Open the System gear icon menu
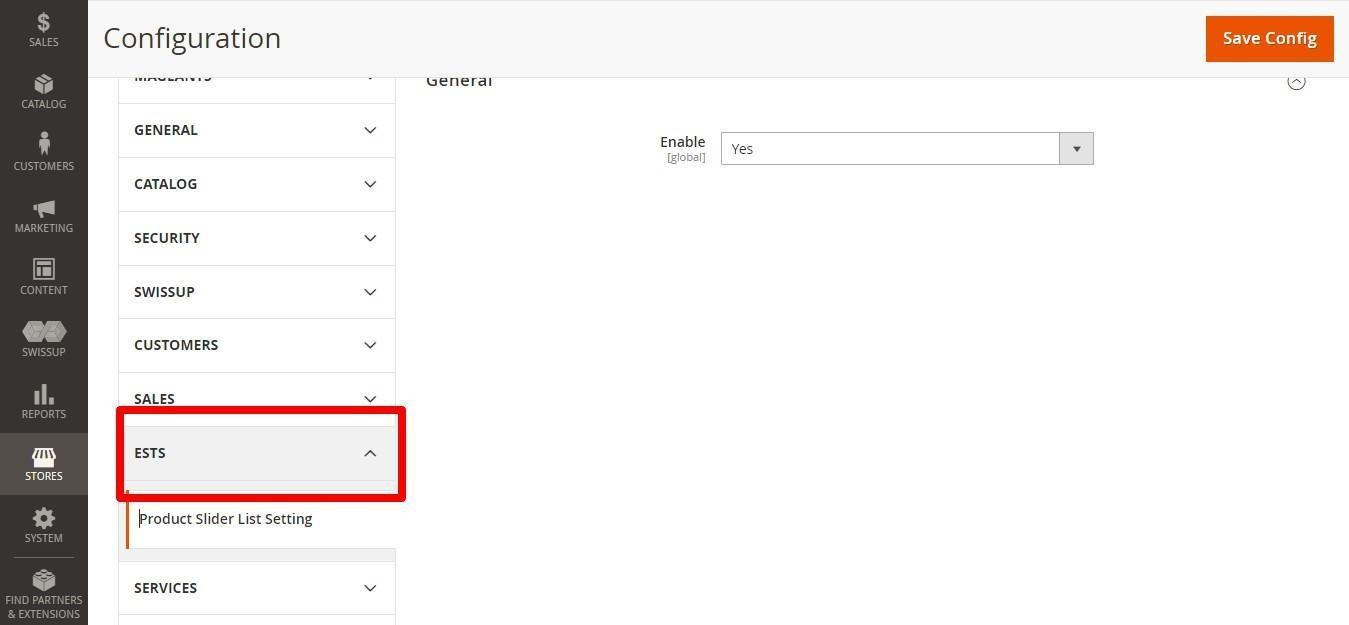The image size is (1349, 625). coord(43,525)
